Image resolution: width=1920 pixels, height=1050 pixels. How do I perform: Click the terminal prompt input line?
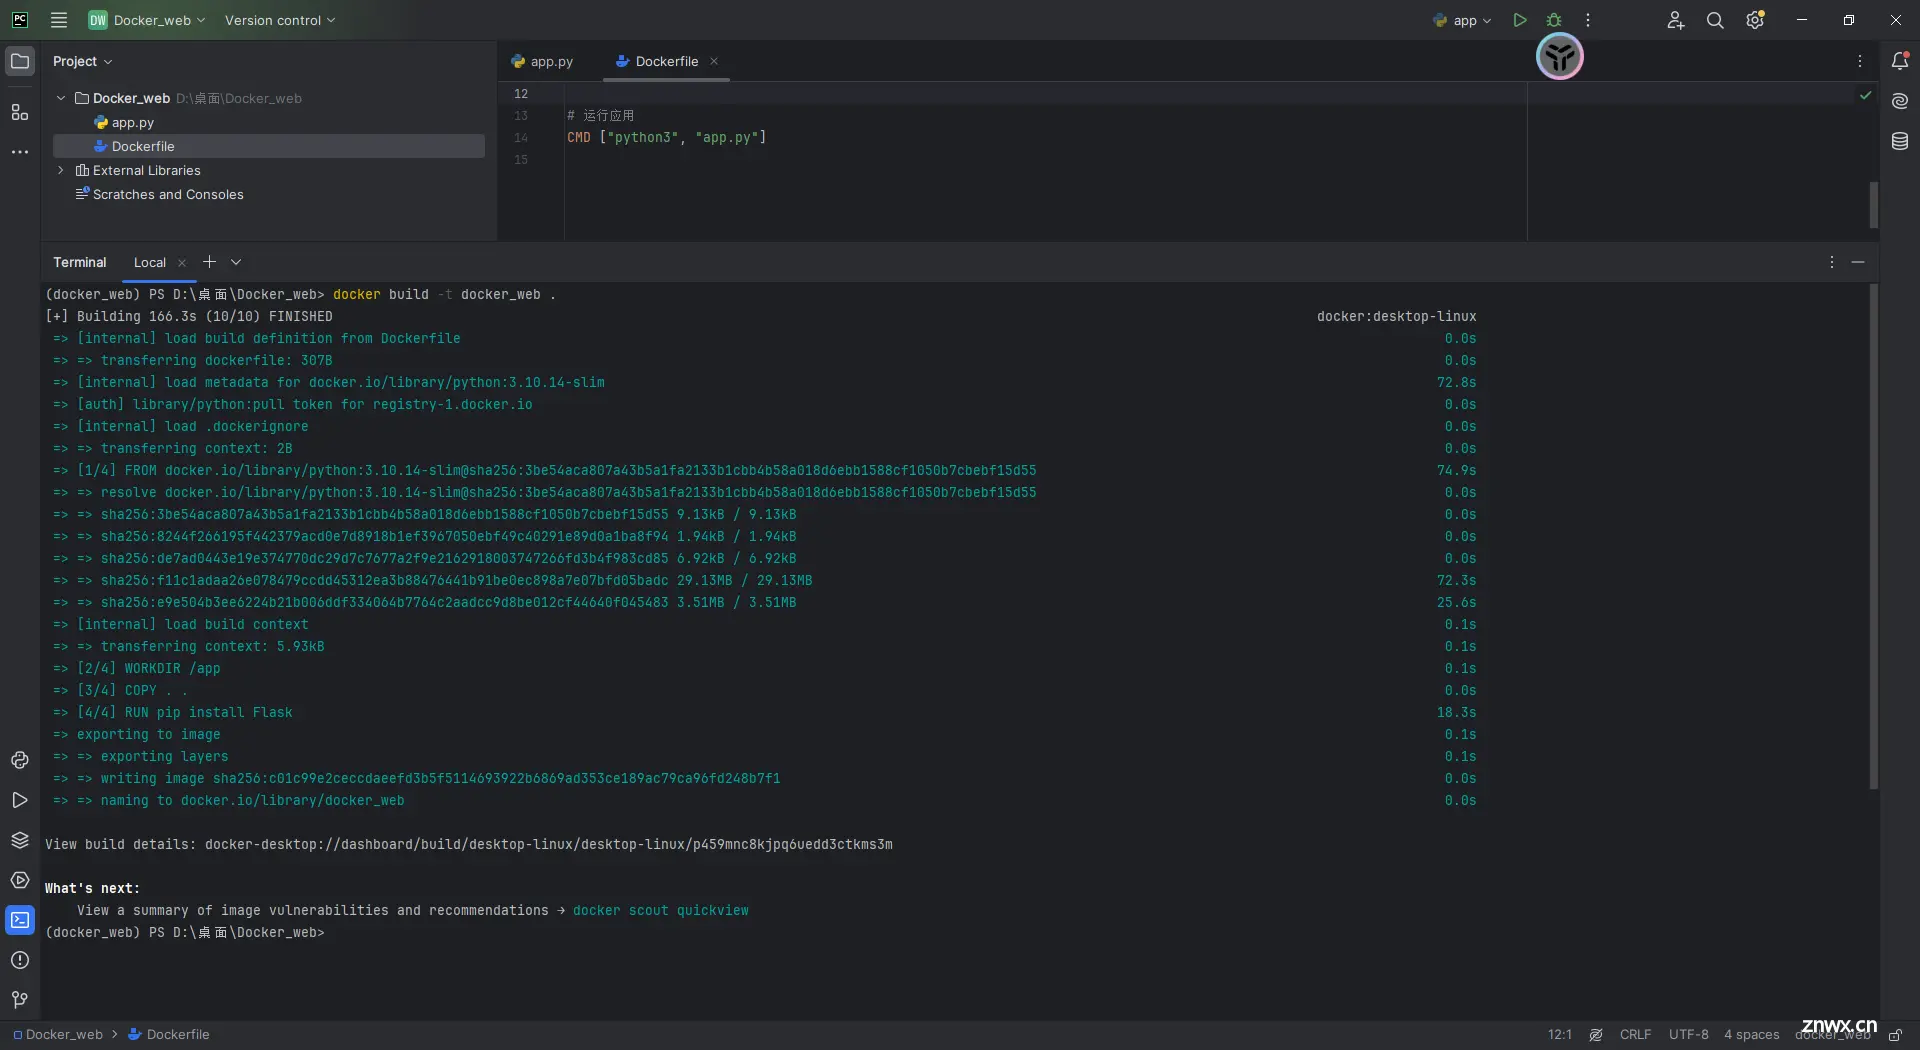tap(185, 932)
